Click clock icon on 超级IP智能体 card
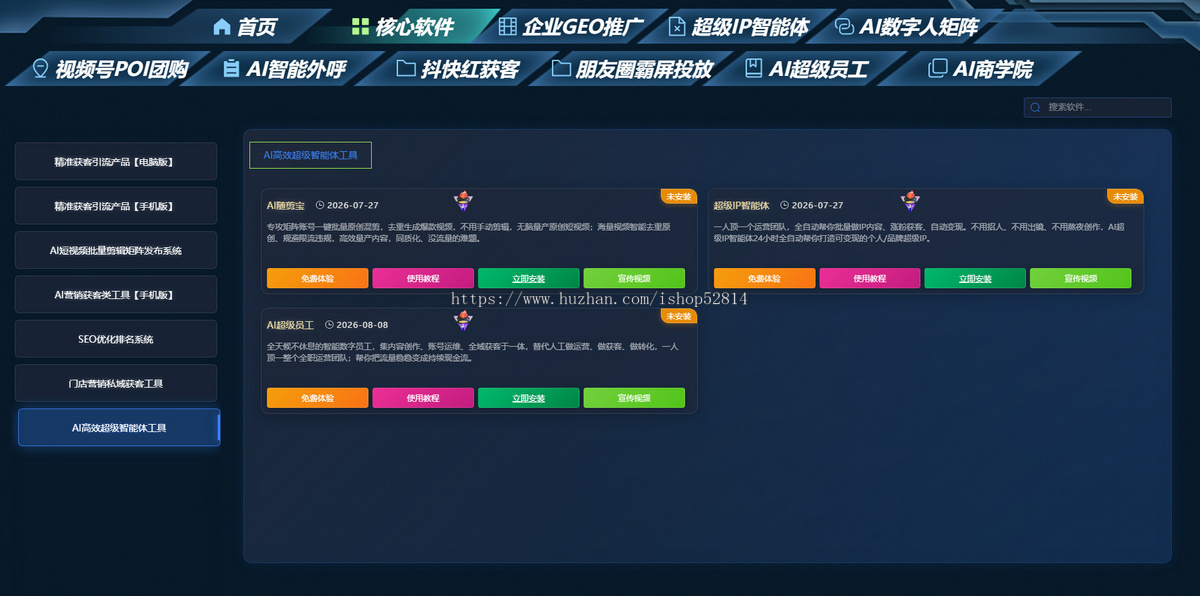Screen dimensions: 1200x596 785,205
